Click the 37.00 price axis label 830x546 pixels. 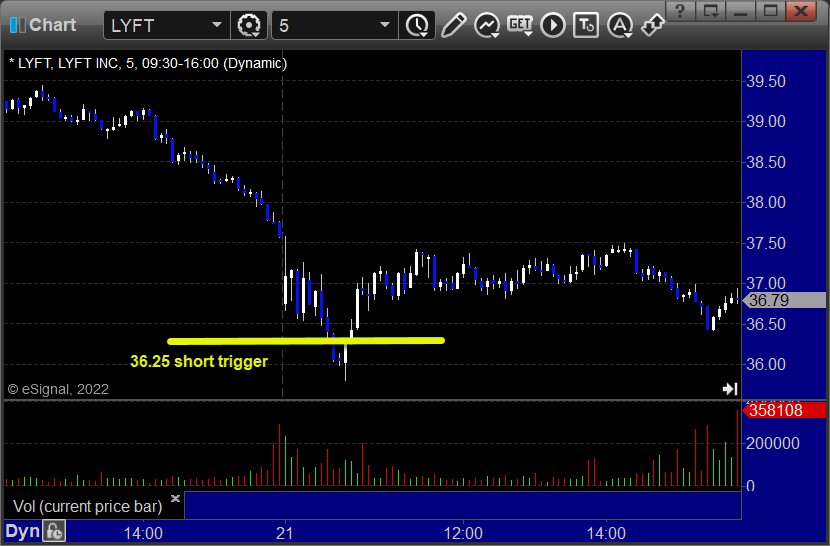pos(766,283)
